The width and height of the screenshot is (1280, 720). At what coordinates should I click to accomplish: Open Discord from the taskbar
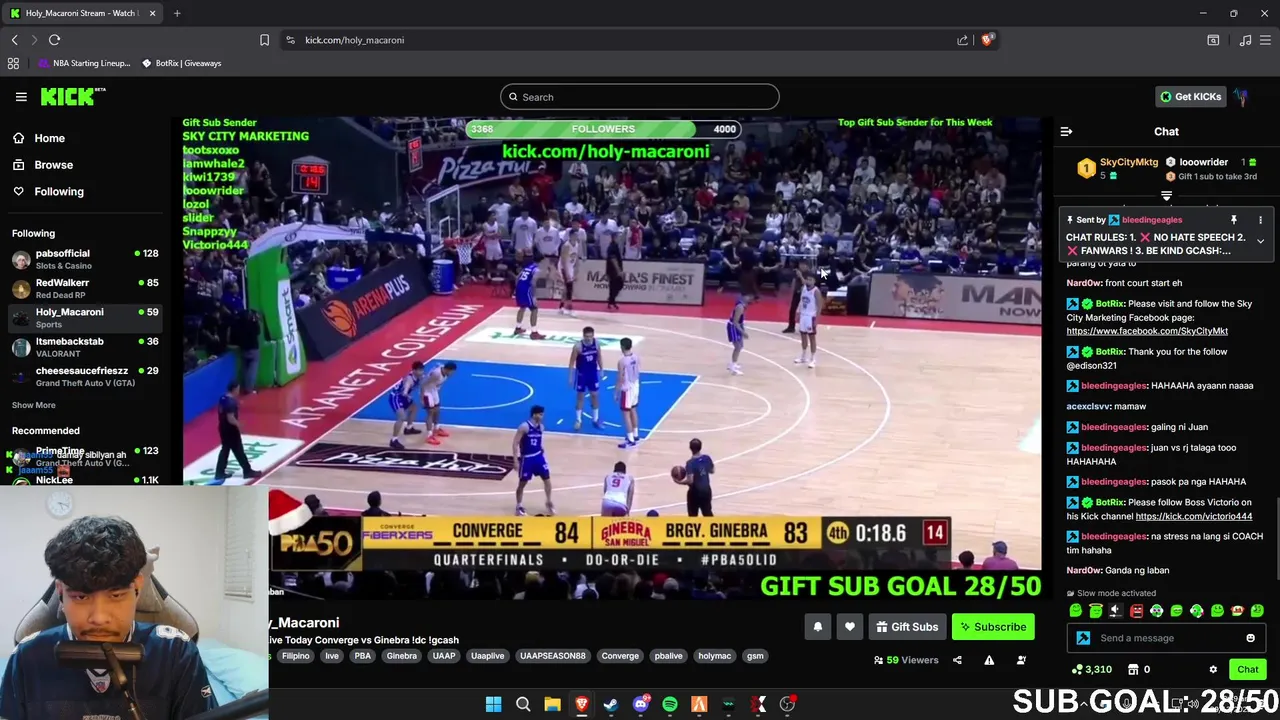click(x=640, y=705)
